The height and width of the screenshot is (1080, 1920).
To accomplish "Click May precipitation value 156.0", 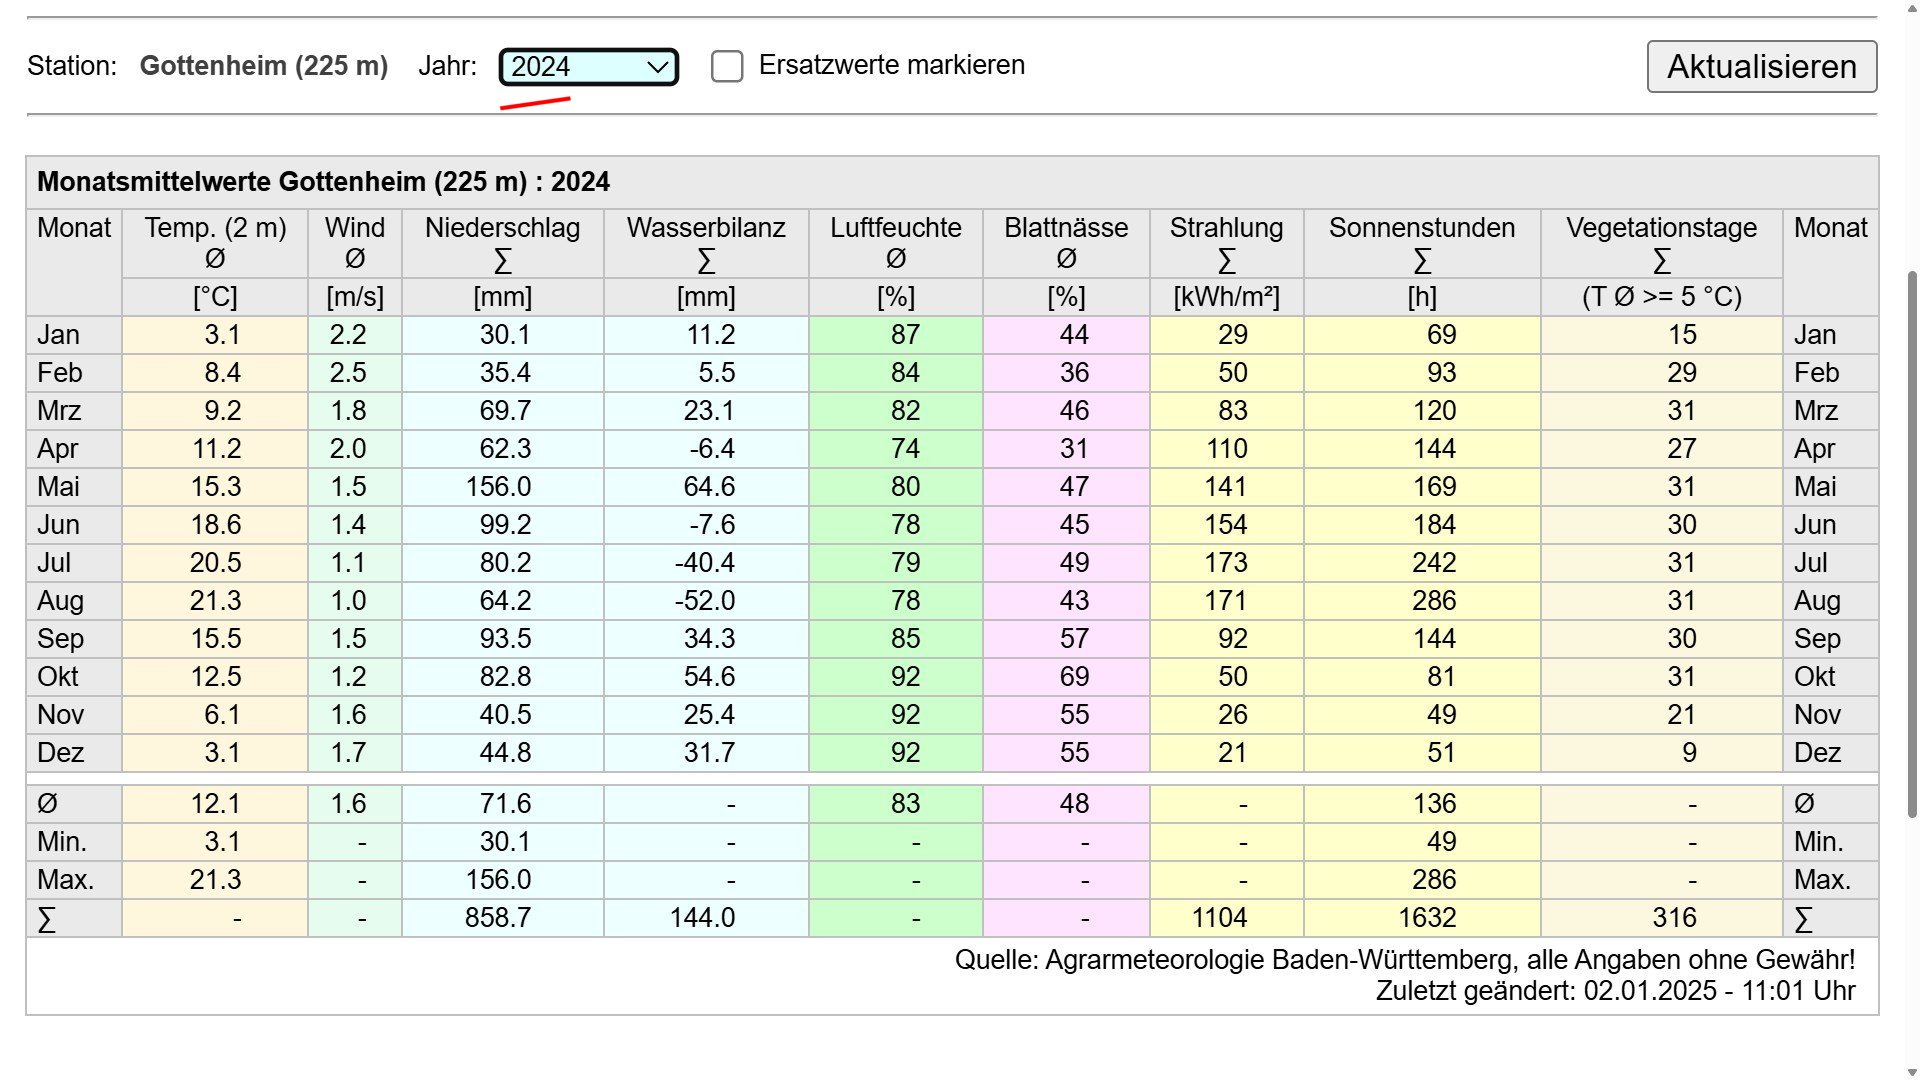I will 498,487.
